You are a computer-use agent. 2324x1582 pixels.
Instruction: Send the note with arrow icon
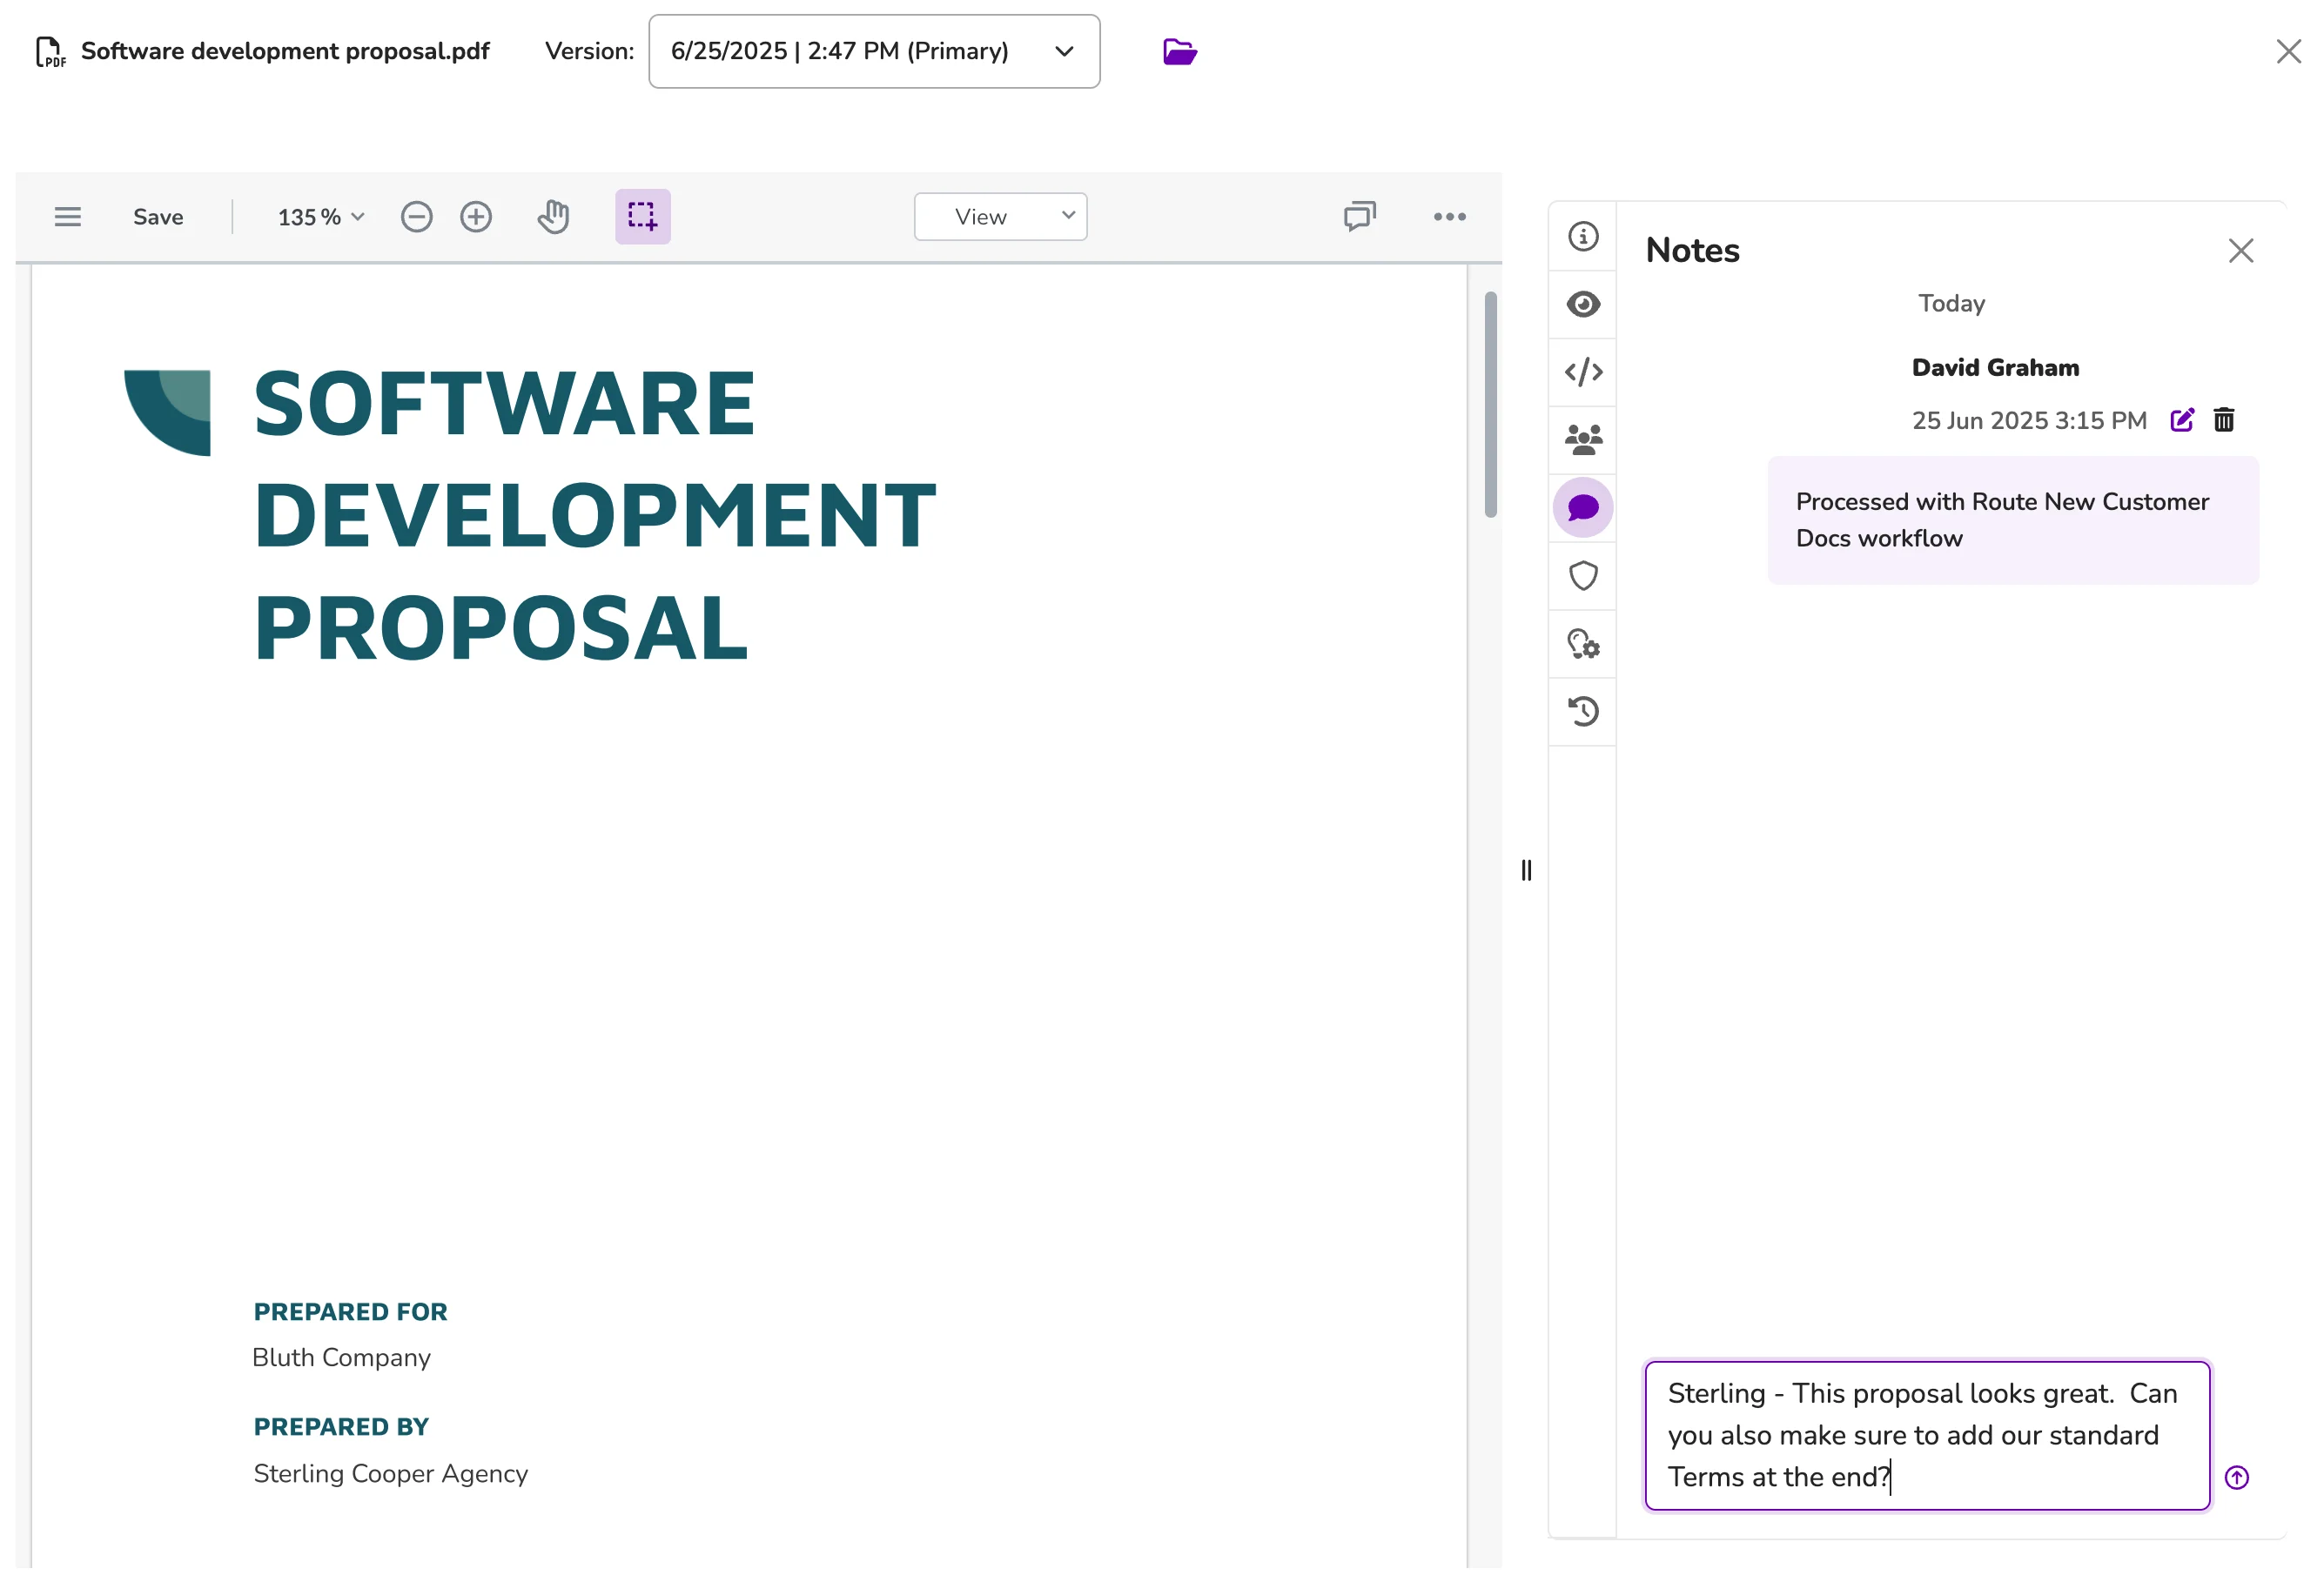(x=2237, y=1477)
